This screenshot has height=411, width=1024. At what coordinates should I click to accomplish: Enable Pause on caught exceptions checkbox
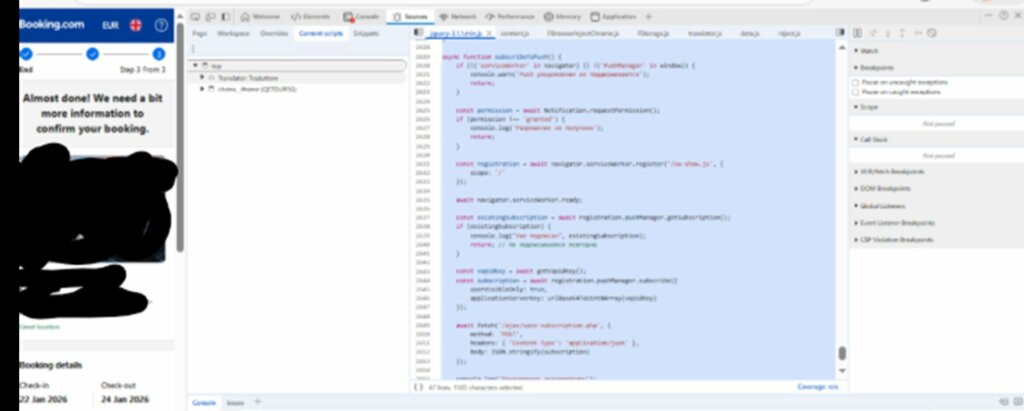[855, 91]
